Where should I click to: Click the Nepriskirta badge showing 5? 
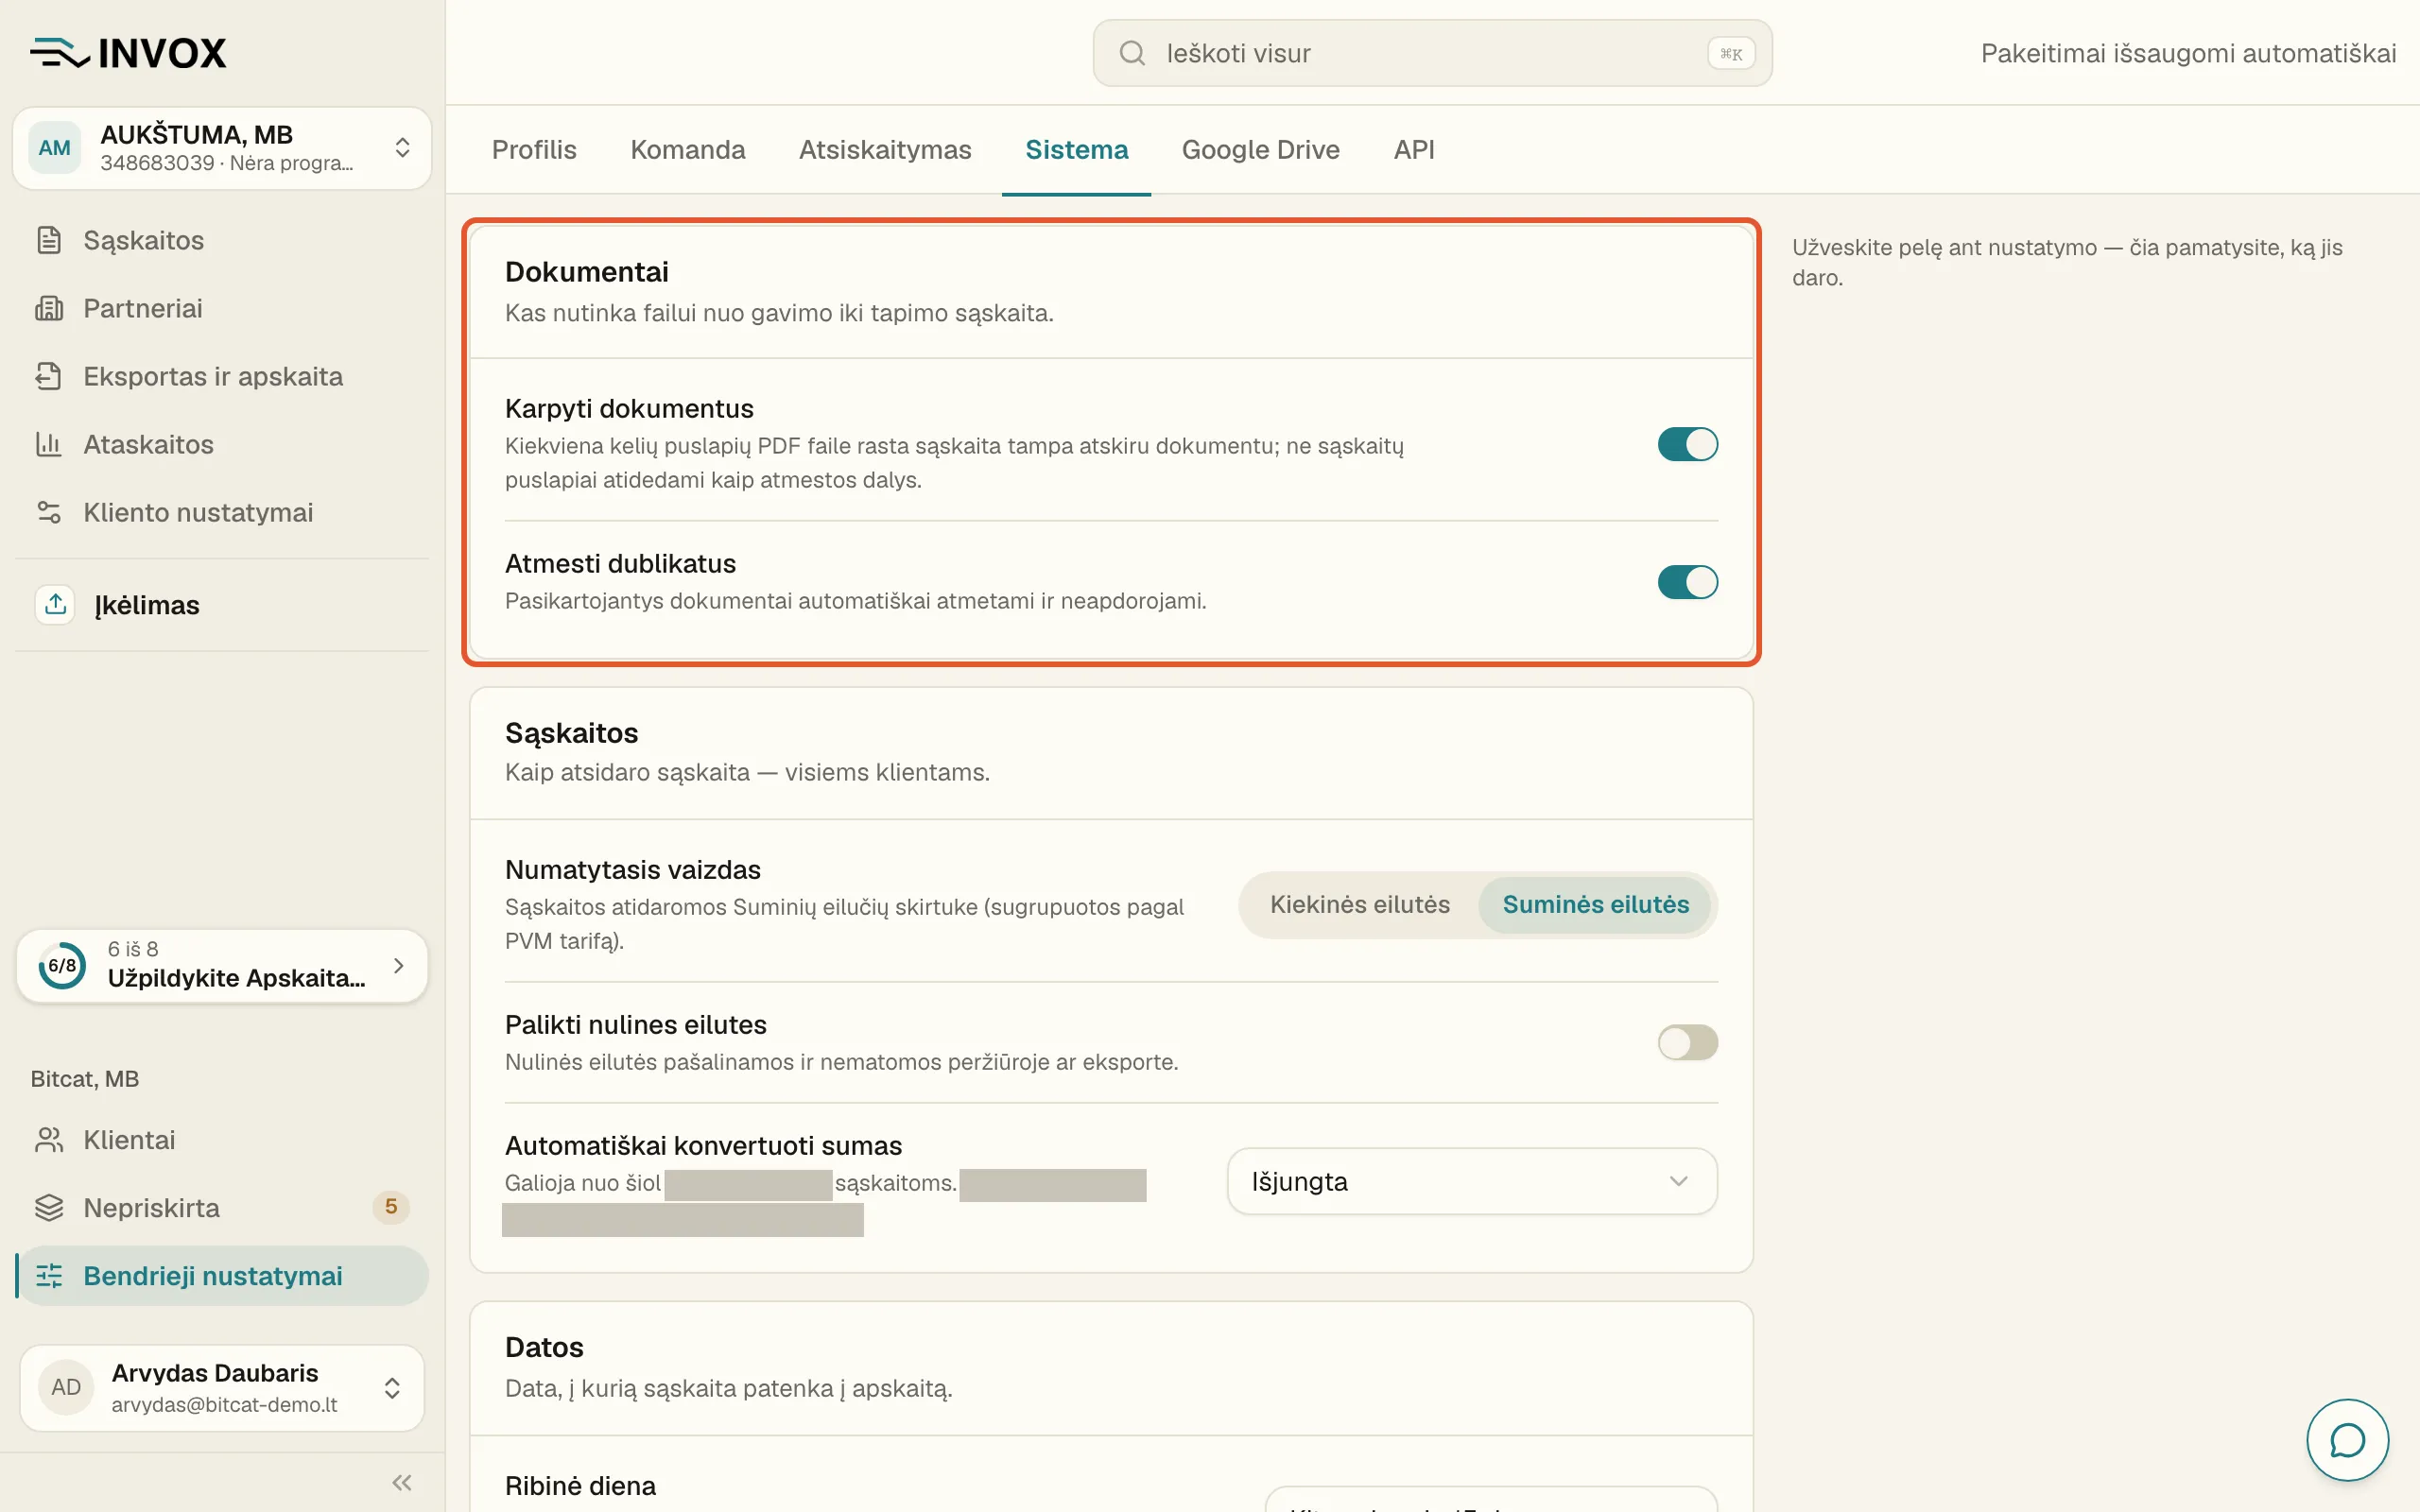[391, 1207]
